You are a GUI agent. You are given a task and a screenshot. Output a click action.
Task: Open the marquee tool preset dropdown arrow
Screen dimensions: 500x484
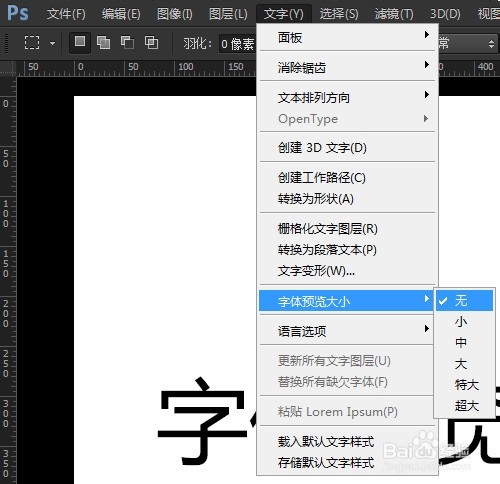click(52, 43)
